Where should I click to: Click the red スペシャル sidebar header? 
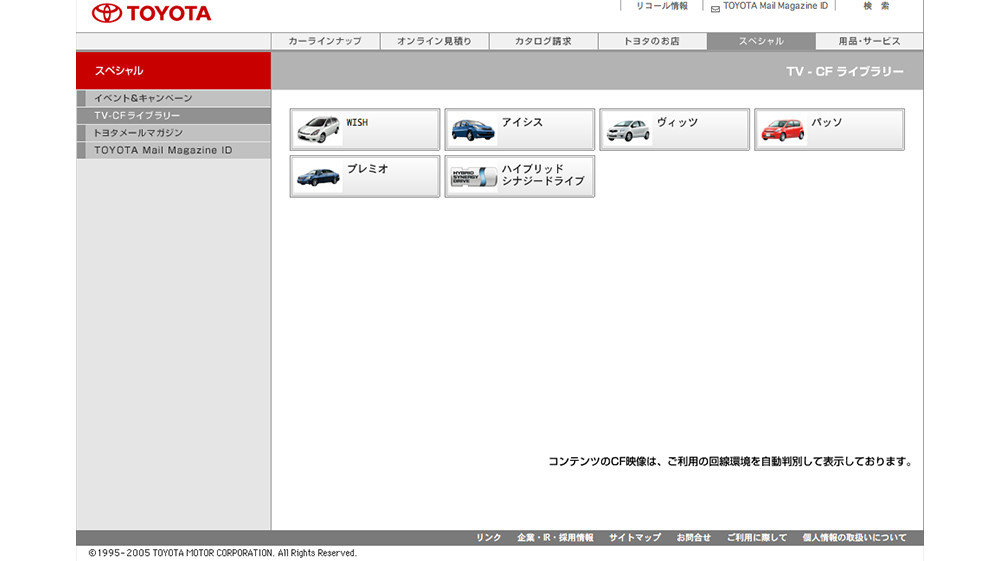[x=173, y=71]
